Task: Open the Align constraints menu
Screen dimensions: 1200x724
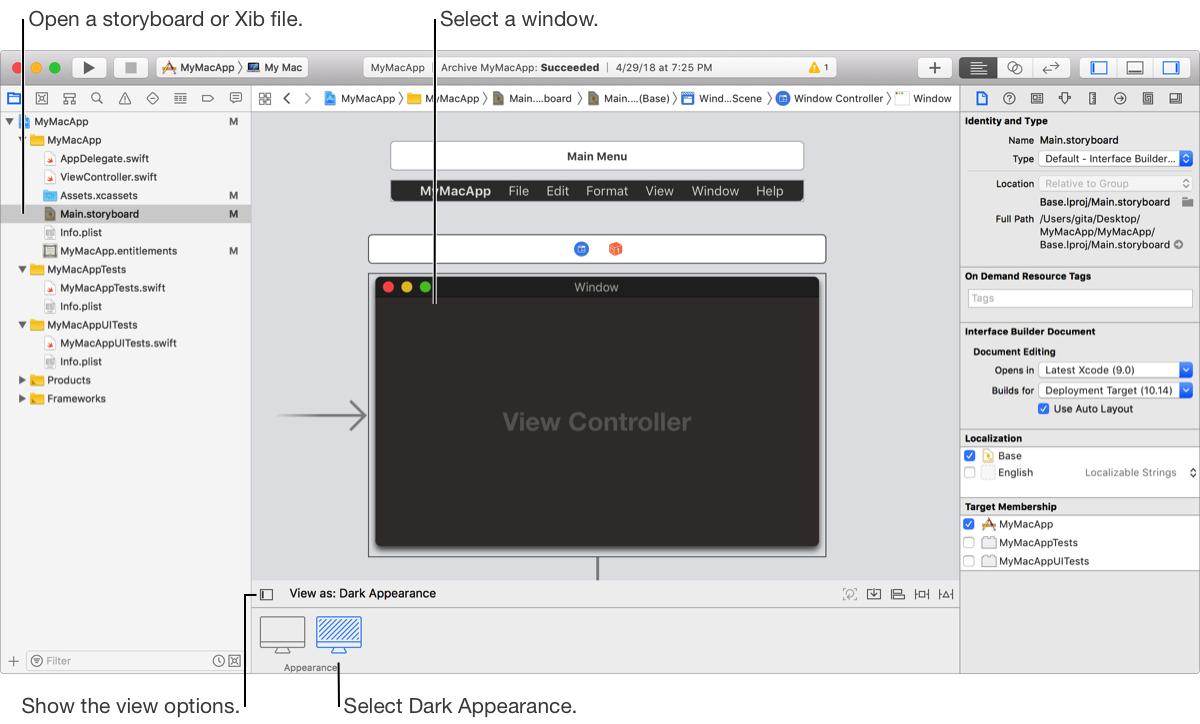Action: 898,594
